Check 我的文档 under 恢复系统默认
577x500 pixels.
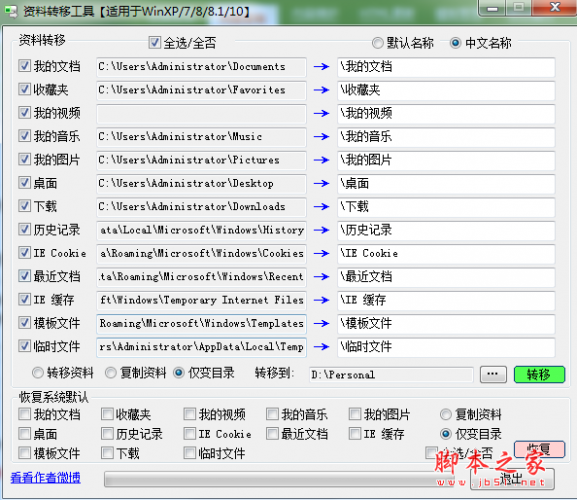24,414
